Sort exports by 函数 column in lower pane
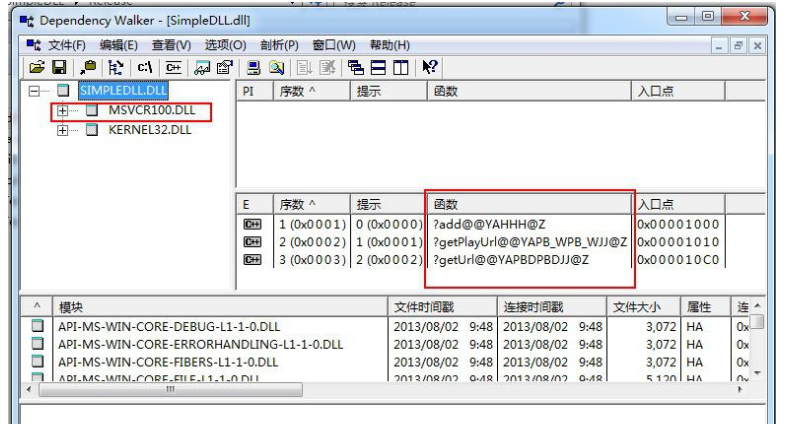Image resolution: width=789 pixels, height=424 pixels. click(529, 205)
